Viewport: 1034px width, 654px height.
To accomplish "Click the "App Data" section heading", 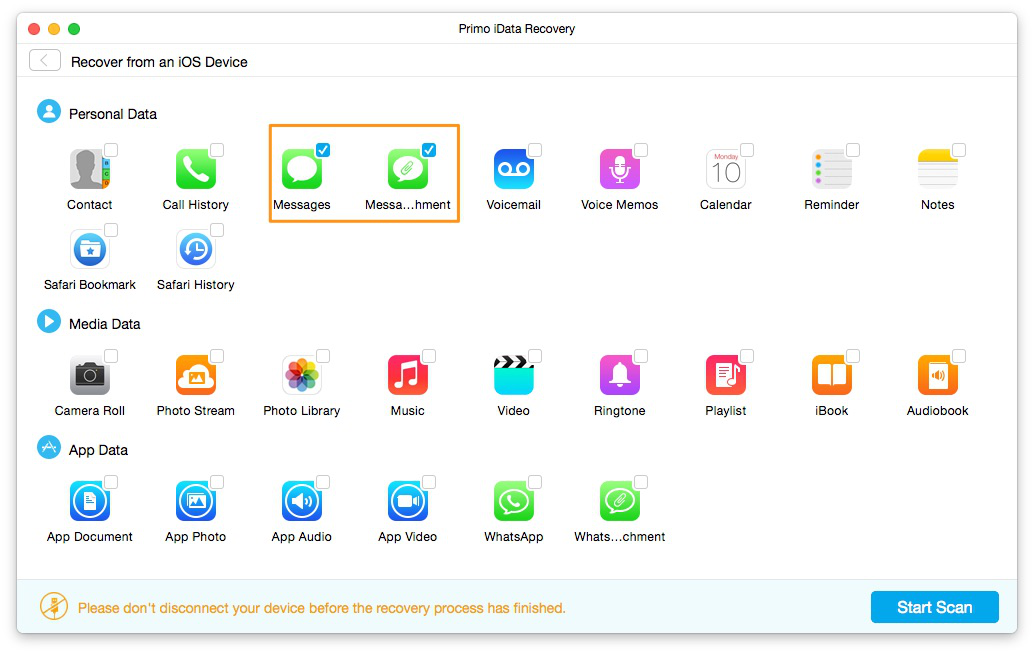I will tap(98, 450).
